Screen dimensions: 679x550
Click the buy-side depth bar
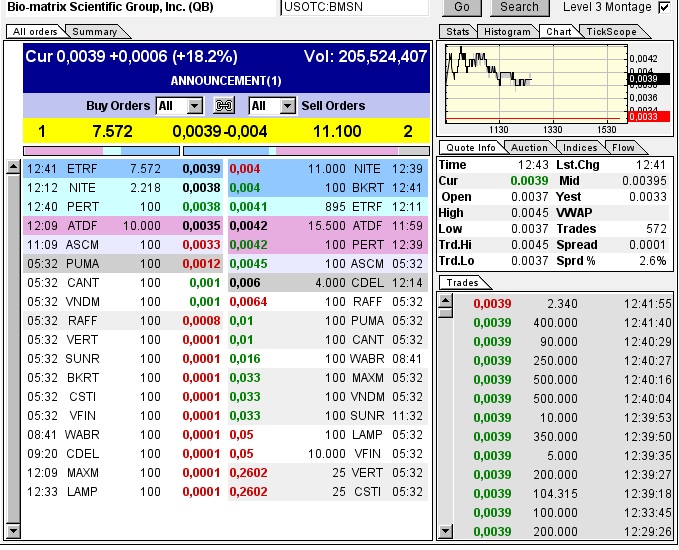tap(101, 151)
